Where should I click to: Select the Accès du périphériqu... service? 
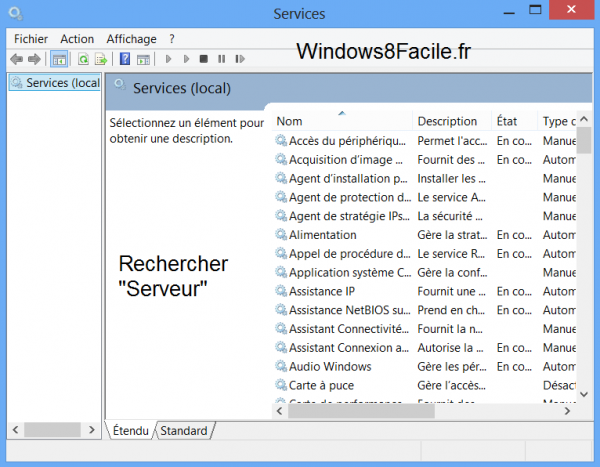pyautogui.click(x=347, y=140)
